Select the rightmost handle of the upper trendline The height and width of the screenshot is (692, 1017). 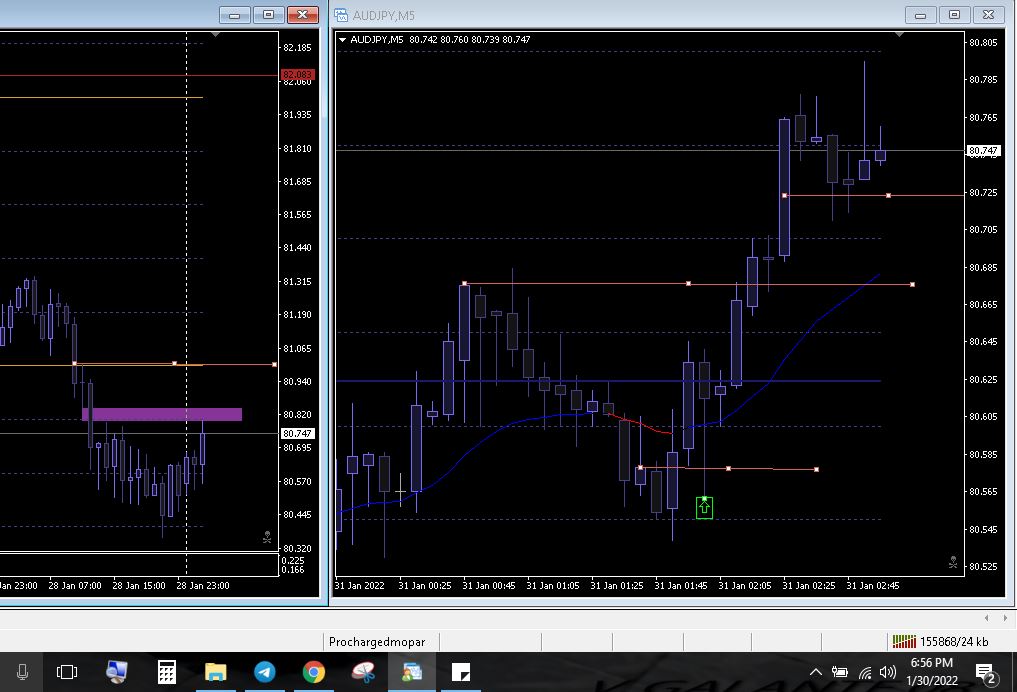pos(913,284)
